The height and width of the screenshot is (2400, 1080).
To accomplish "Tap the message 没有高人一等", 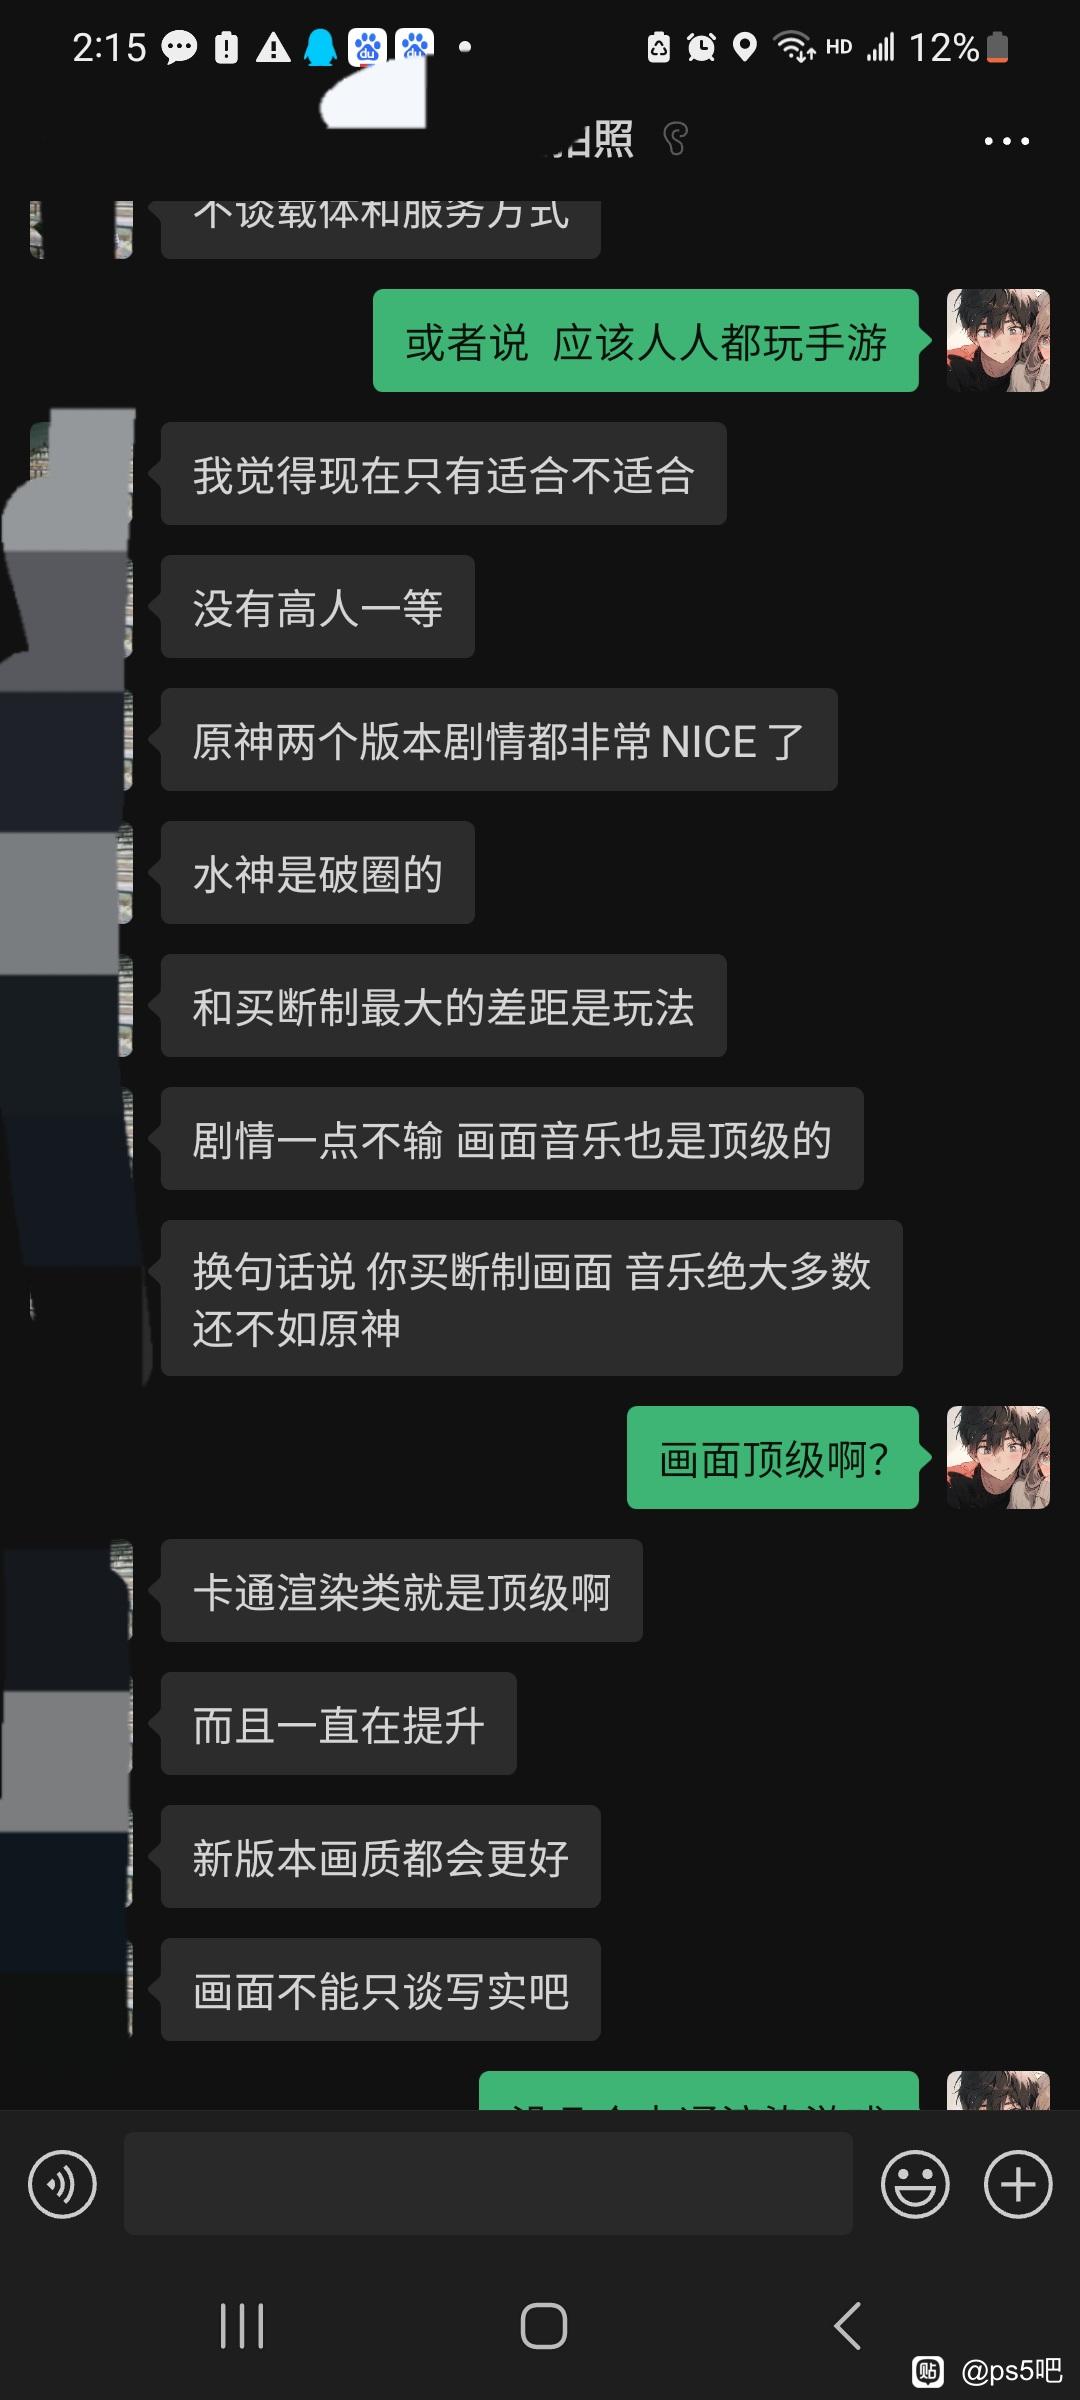I will [318, 607].
